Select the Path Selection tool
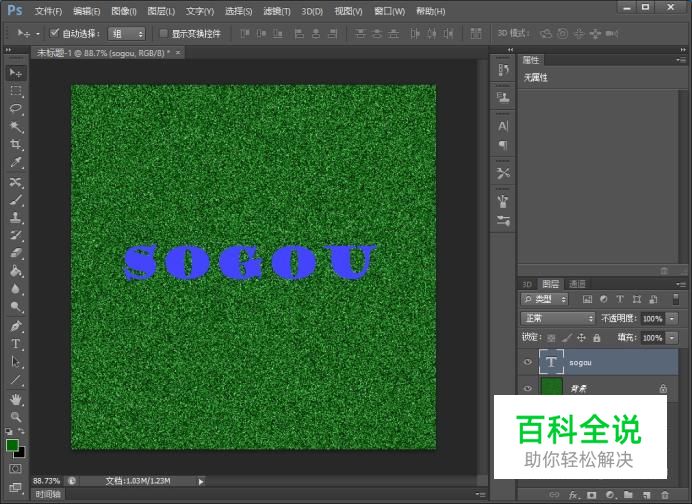This screenshot has height=504, width=692. click(x=16, y=362)
